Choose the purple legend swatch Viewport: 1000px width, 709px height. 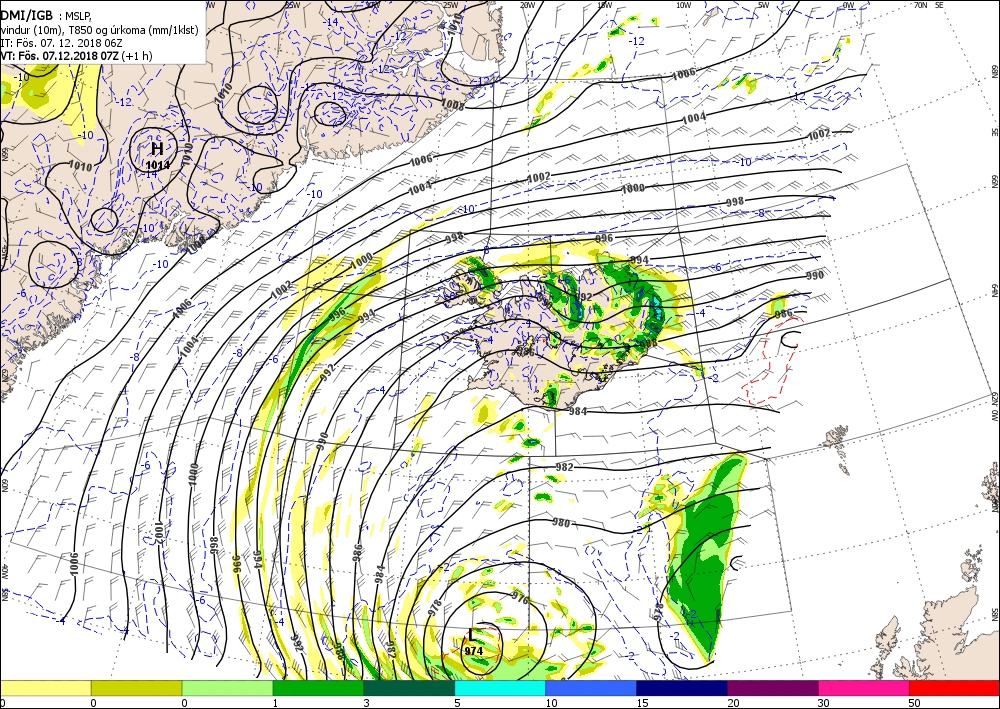tap(772, 688)
